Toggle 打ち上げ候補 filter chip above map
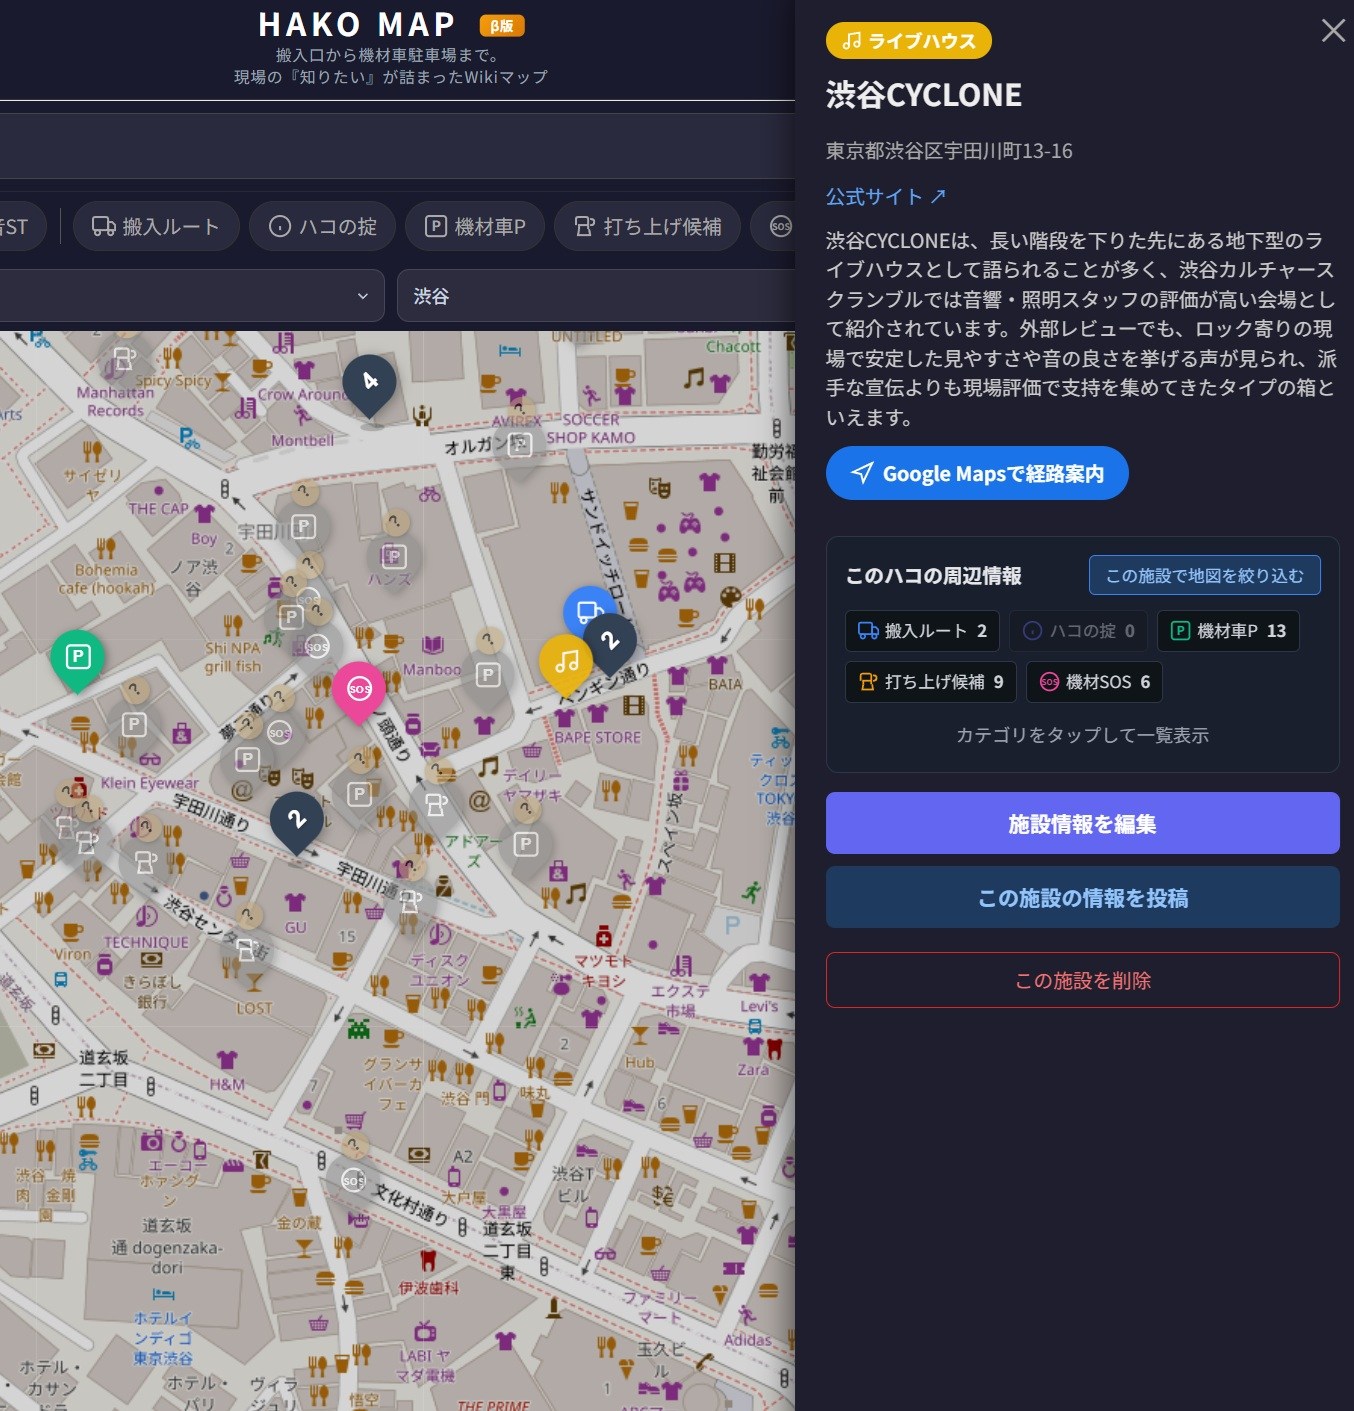 click(x=647, y=226)
